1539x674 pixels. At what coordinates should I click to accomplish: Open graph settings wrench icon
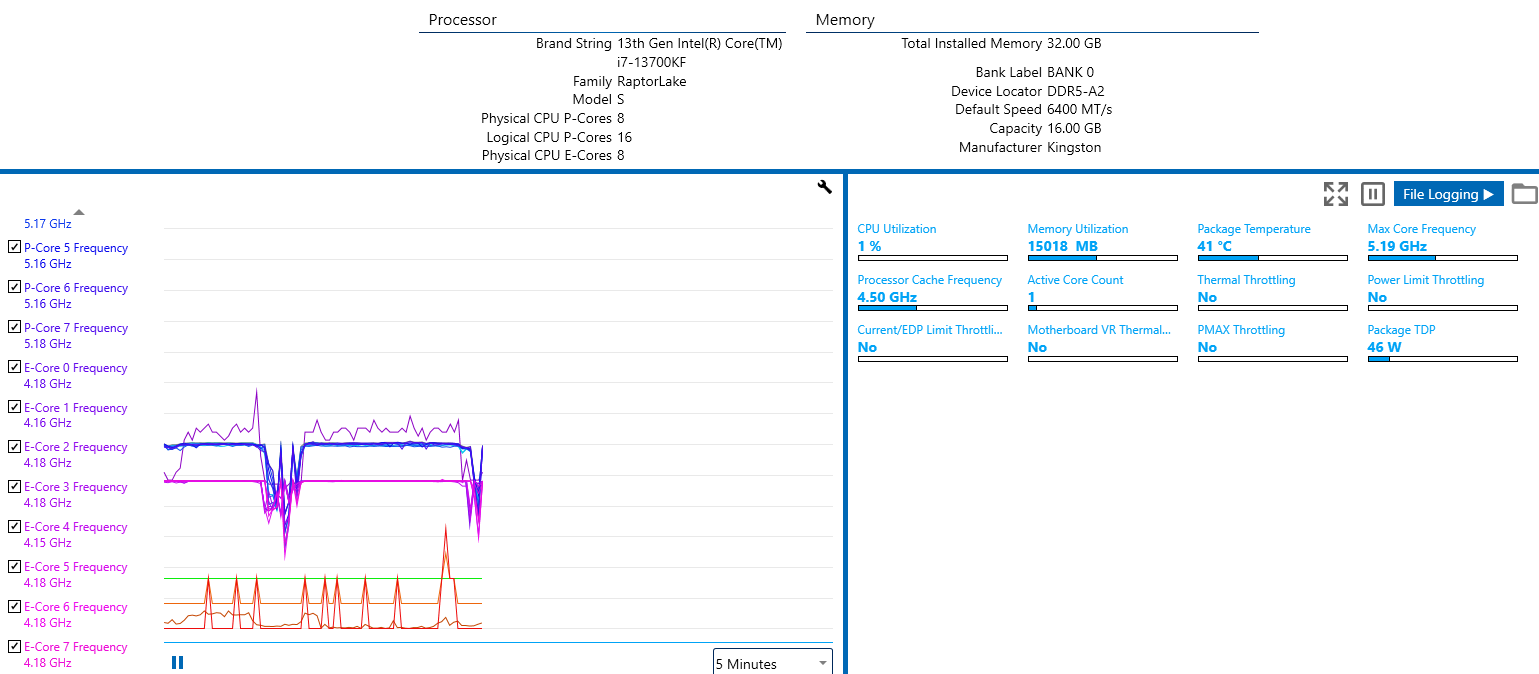pos(825,186)
